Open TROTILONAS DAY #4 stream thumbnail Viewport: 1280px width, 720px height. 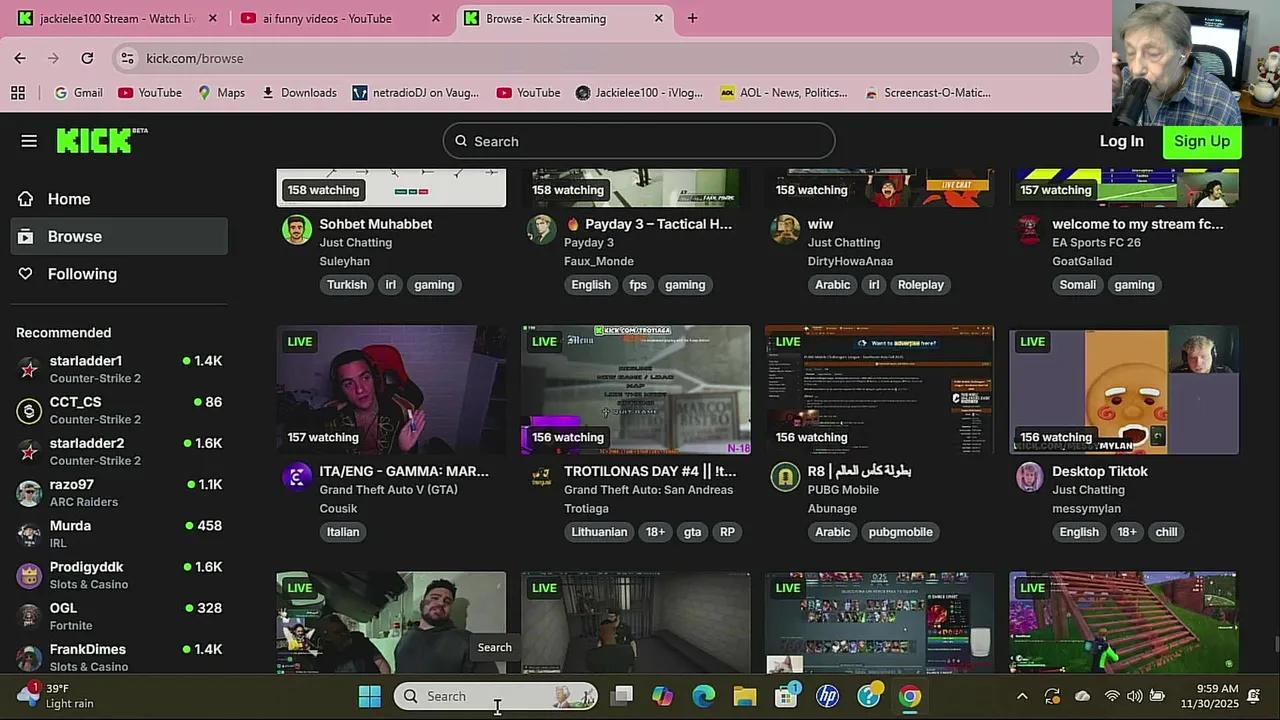(x=635, y=389)
